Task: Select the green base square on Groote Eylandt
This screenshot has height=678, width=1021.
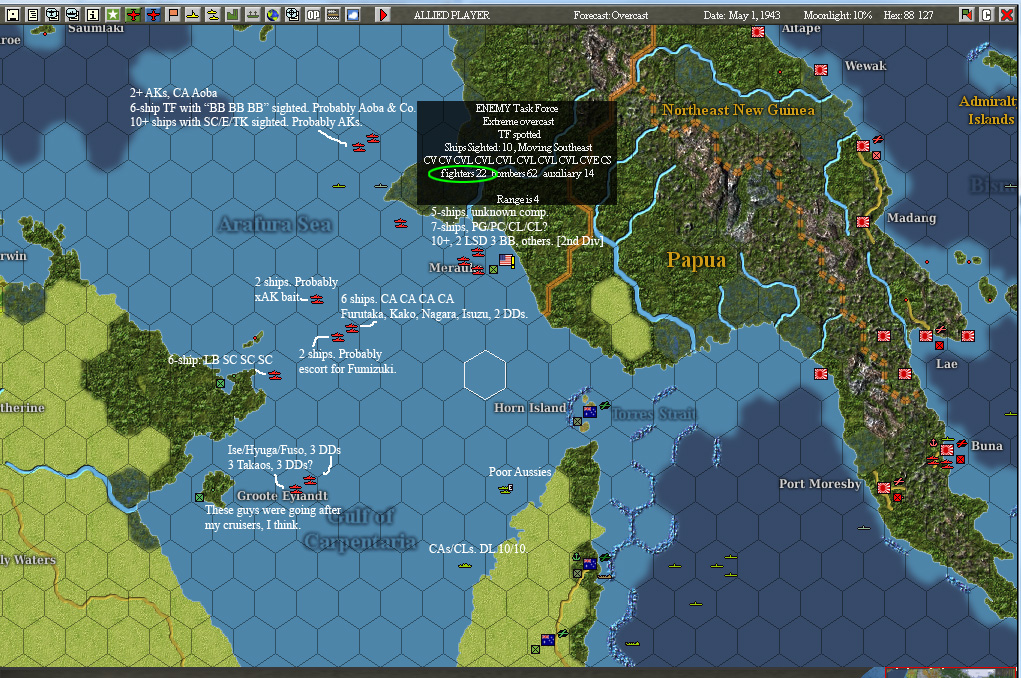Action: 199,498
